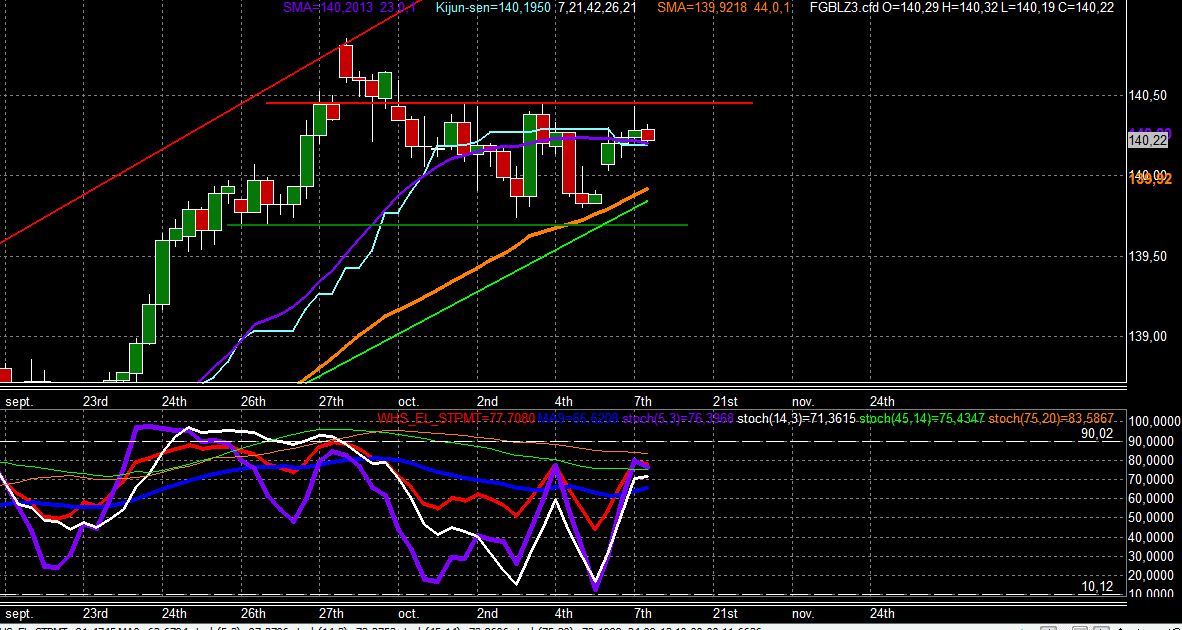1182x630 pixels.
Task: Click the 21st date on the bottom oscillator axis
Action: [724, 613]
